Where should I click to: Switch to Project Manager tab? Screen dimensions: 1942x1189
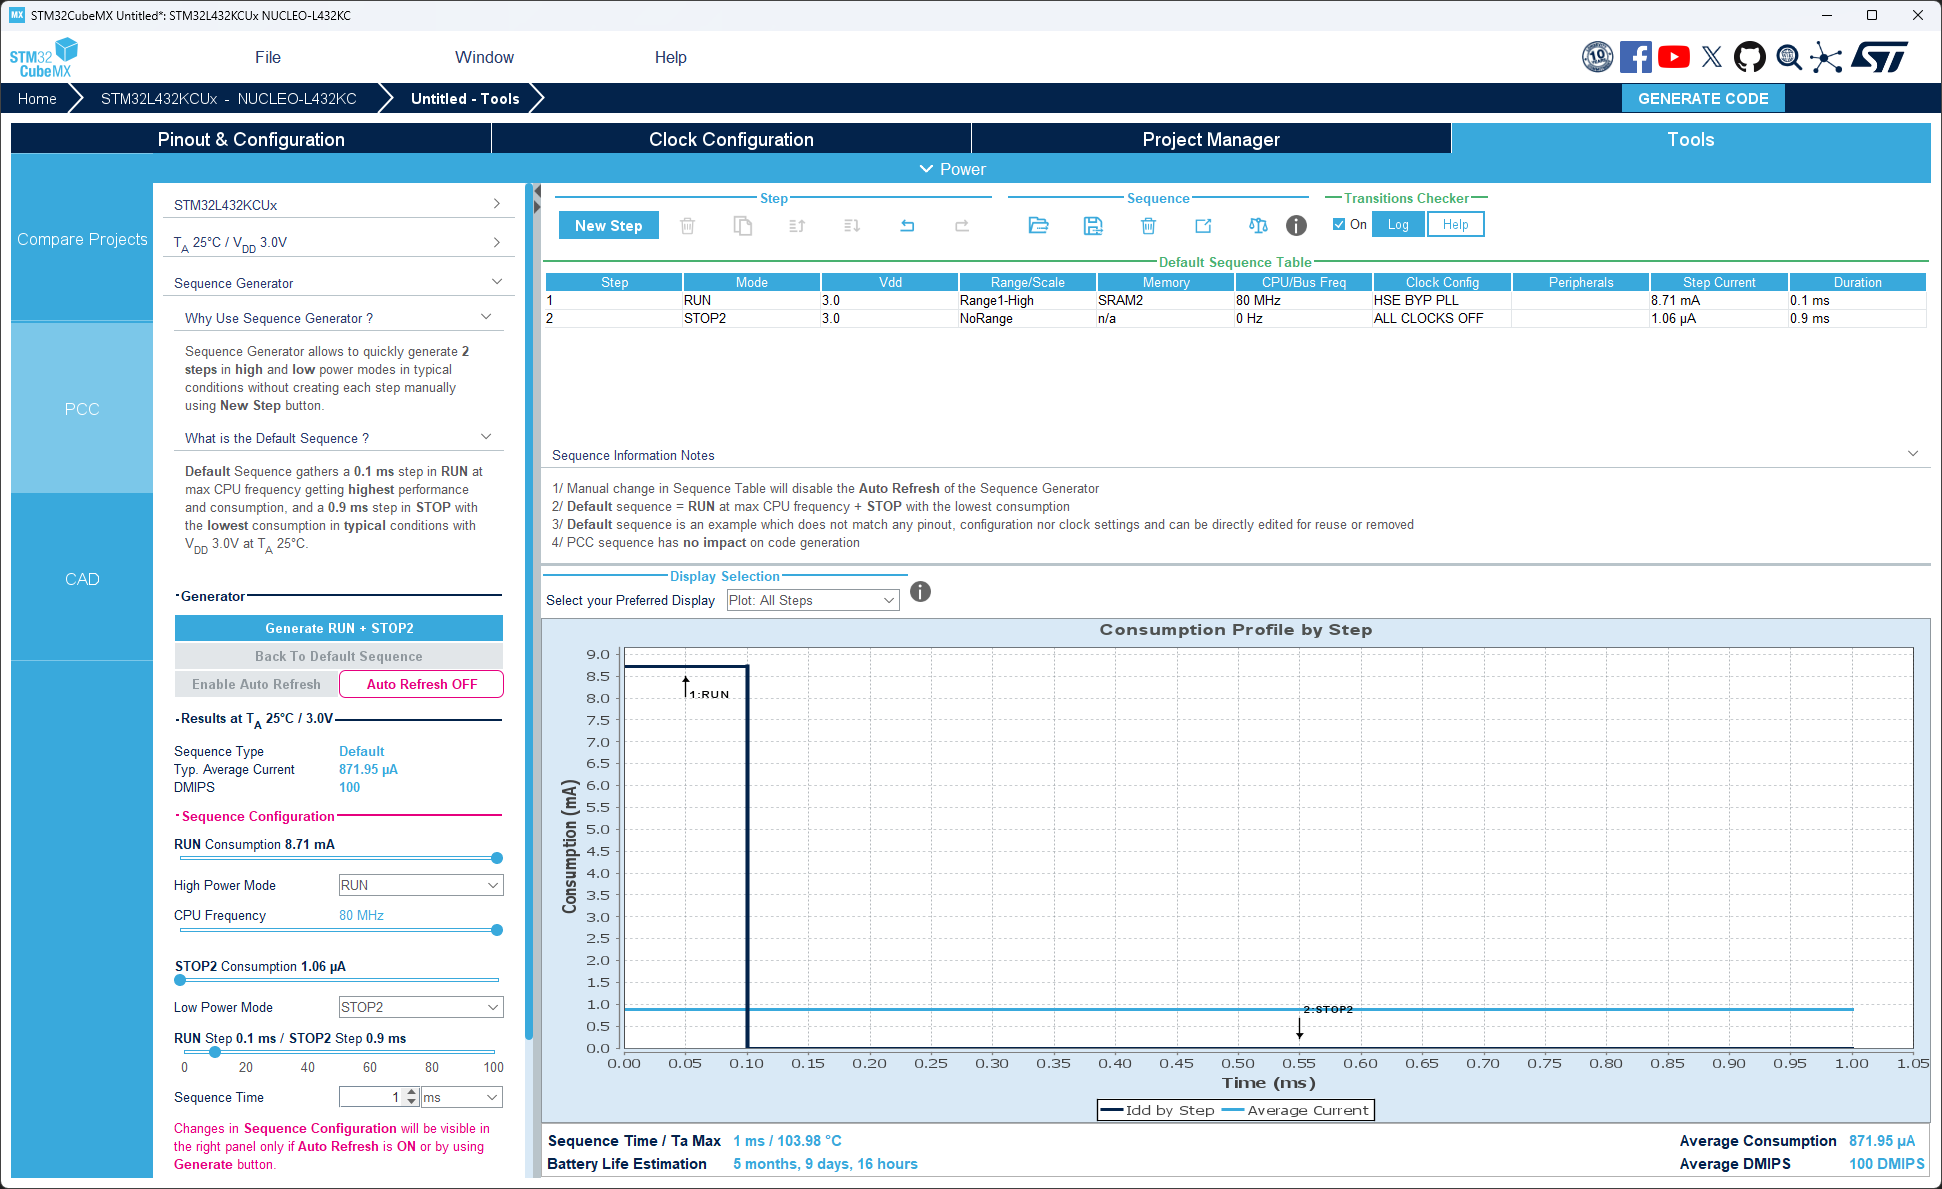point(1211,139)
